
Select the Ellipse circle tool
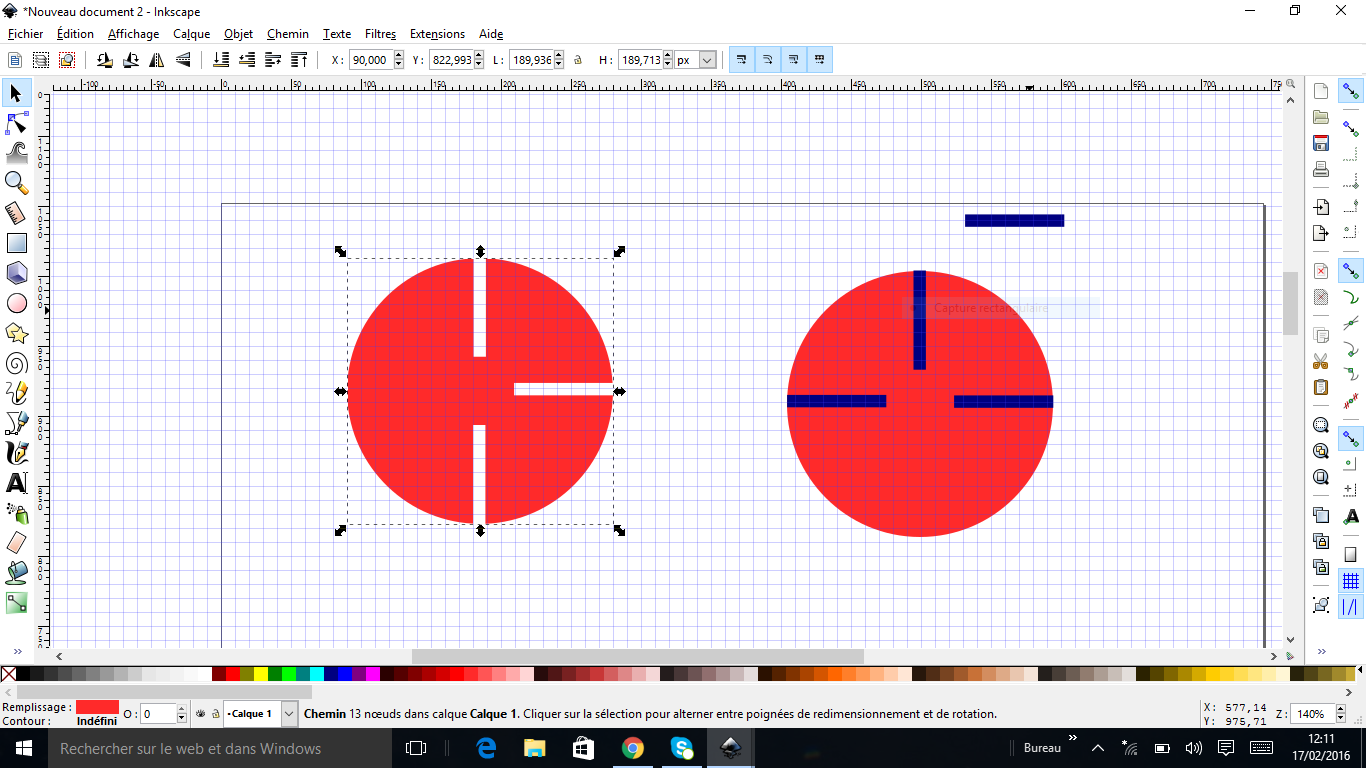coord(16,303)
